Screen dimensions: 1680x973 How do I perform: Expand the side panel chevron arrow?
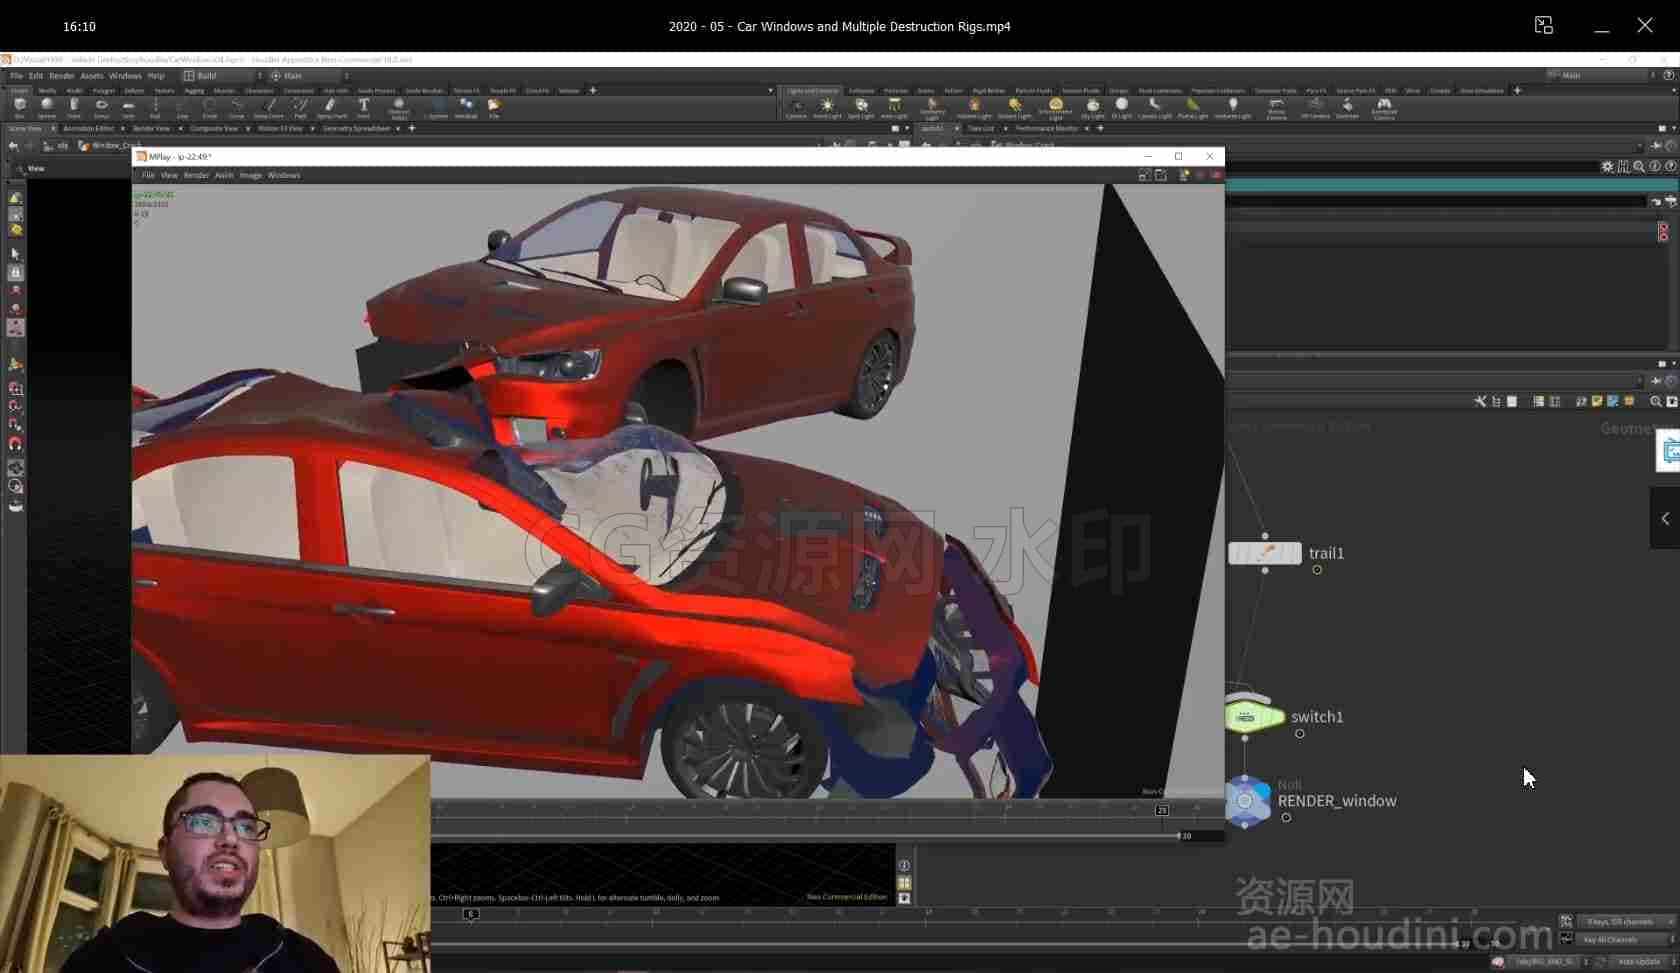[x=1665, y=518]
